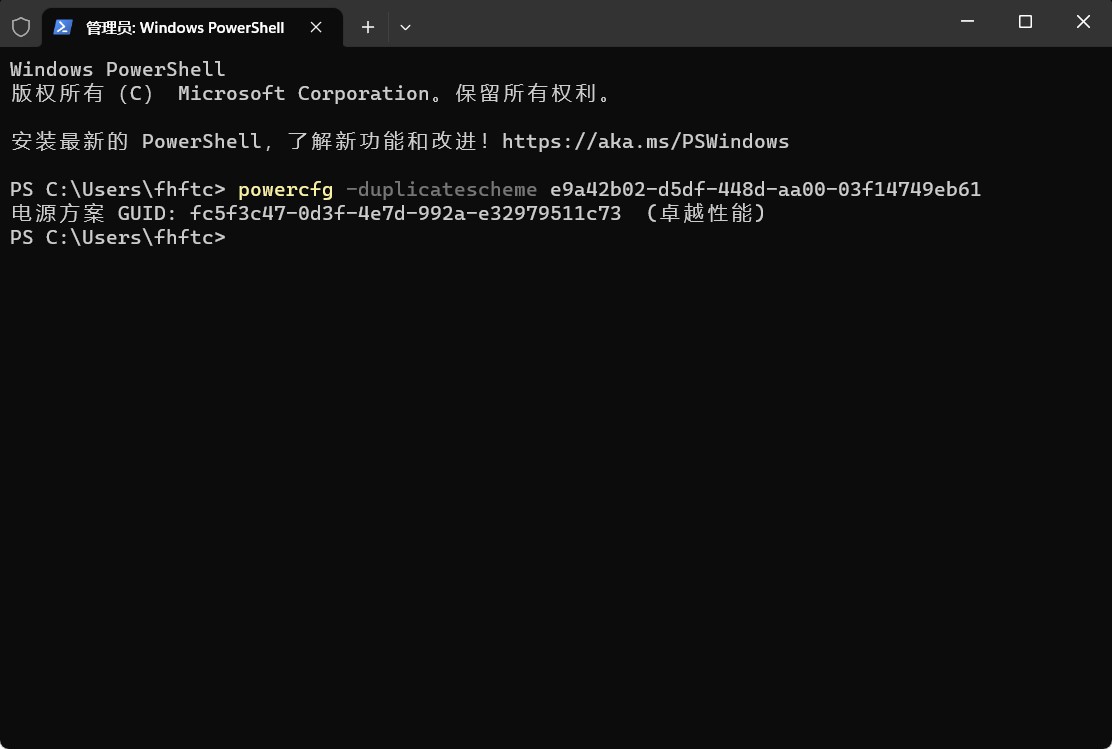Close the Windows PowerShell tab
Viewport: 1112px width, 749px height.
316,27
